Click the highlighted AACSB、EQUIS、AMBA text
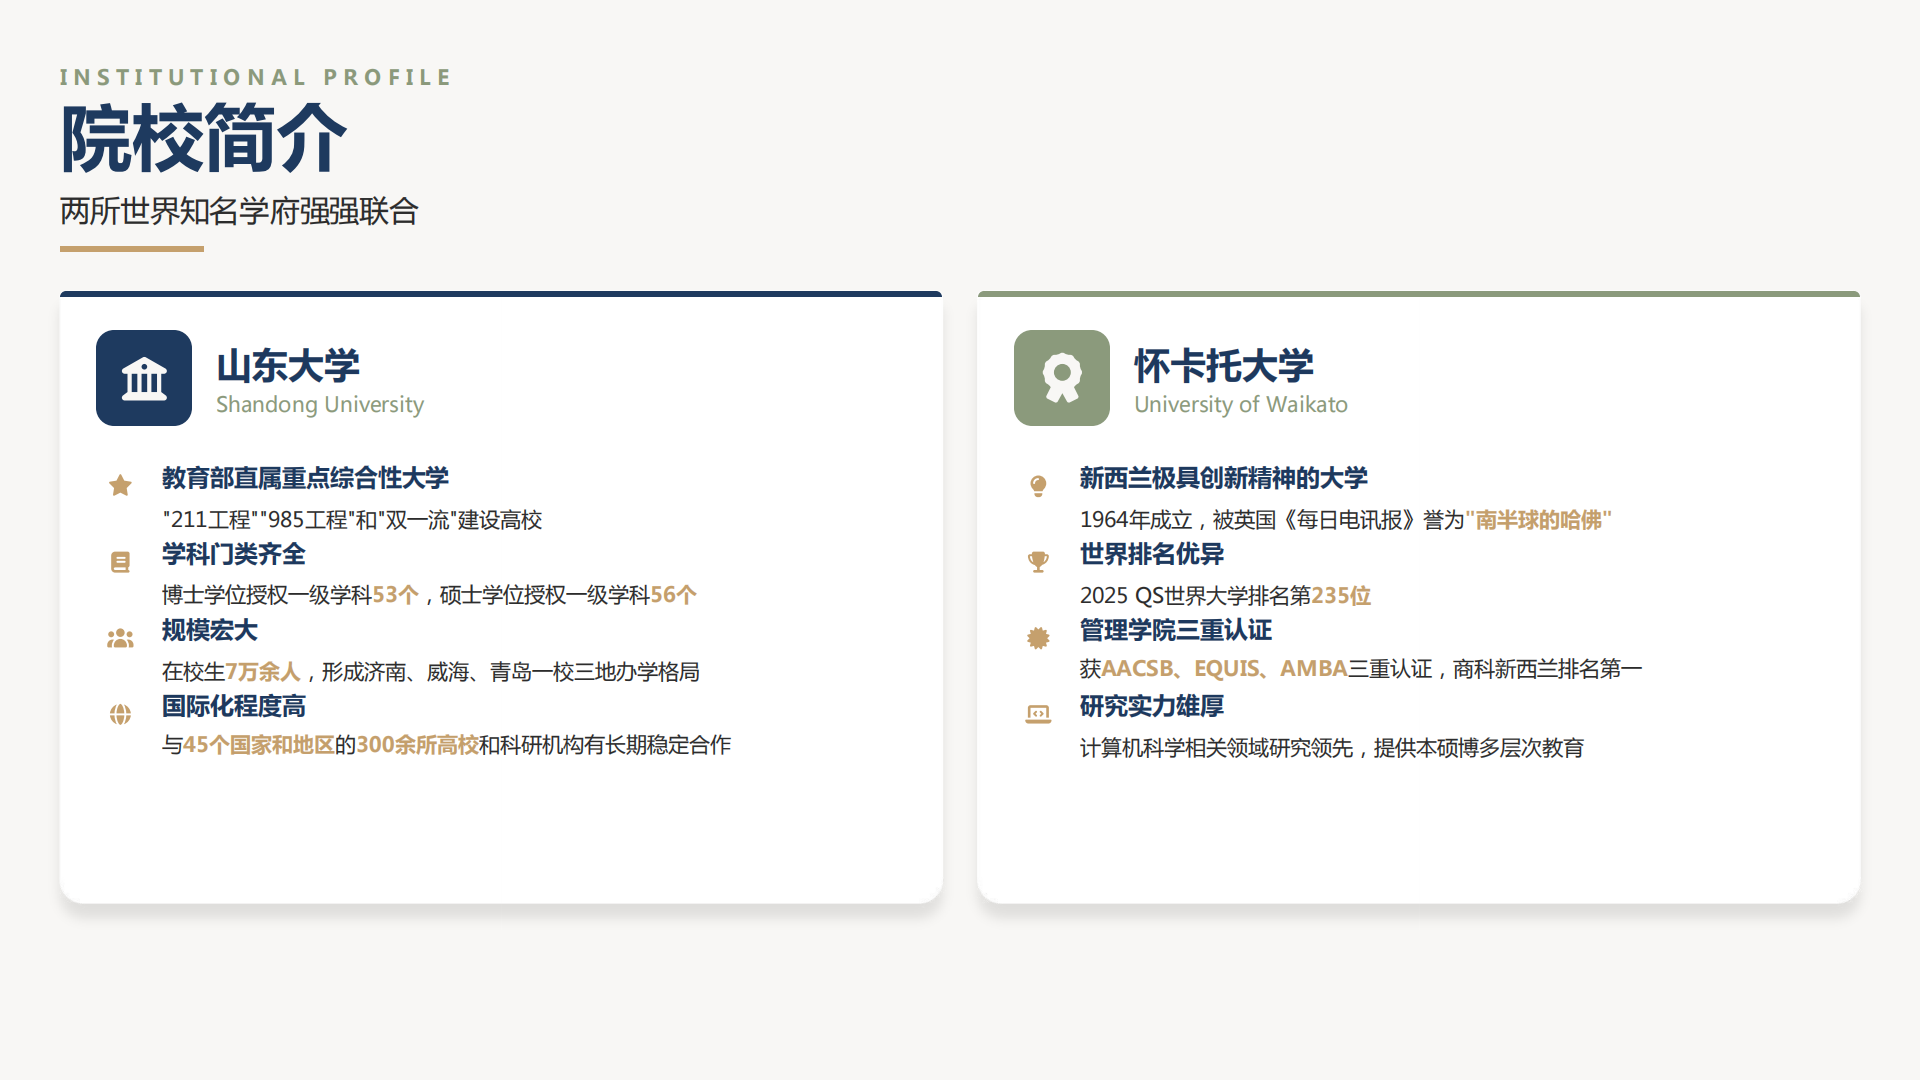The height and width of the screenshot is (1080, 1920). click(x=1225, y=668)
